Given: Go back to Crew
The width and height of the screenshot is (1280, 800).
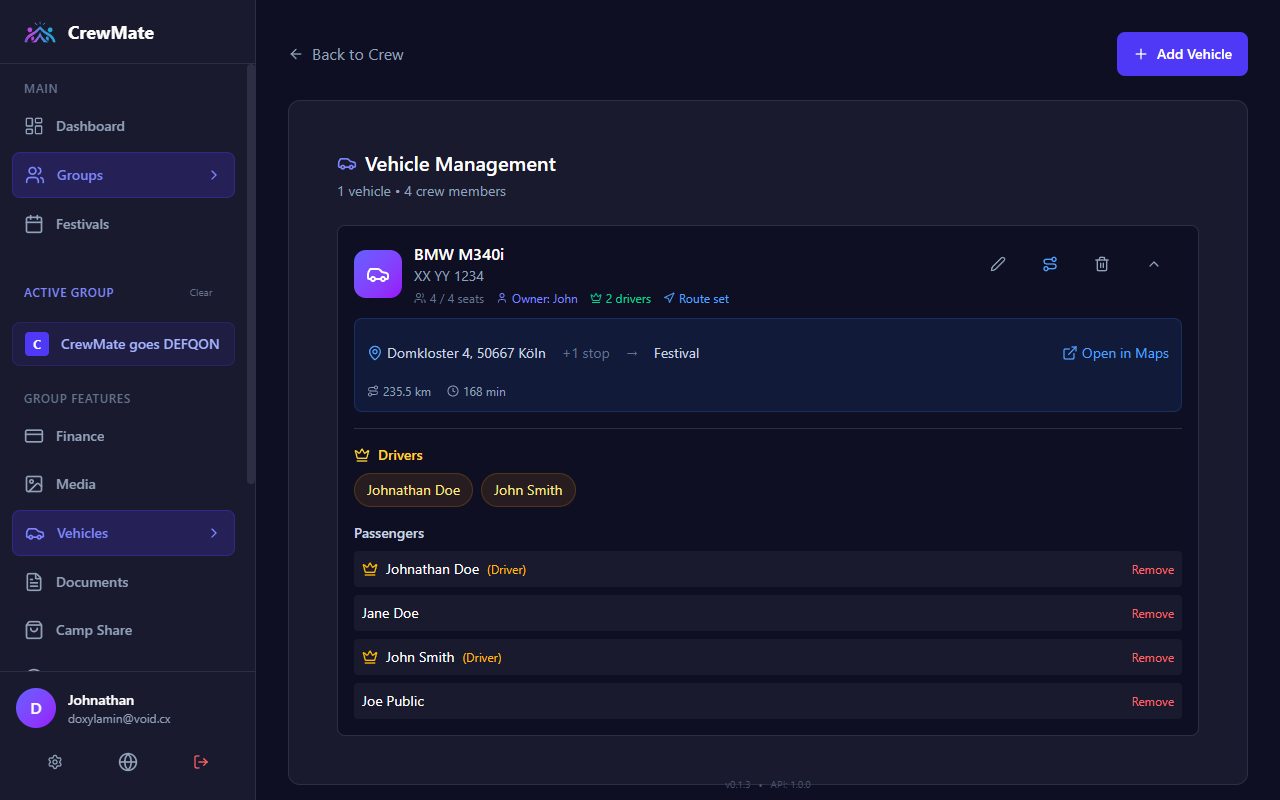Looking at the screenshot, I should [x=346, y=54].
